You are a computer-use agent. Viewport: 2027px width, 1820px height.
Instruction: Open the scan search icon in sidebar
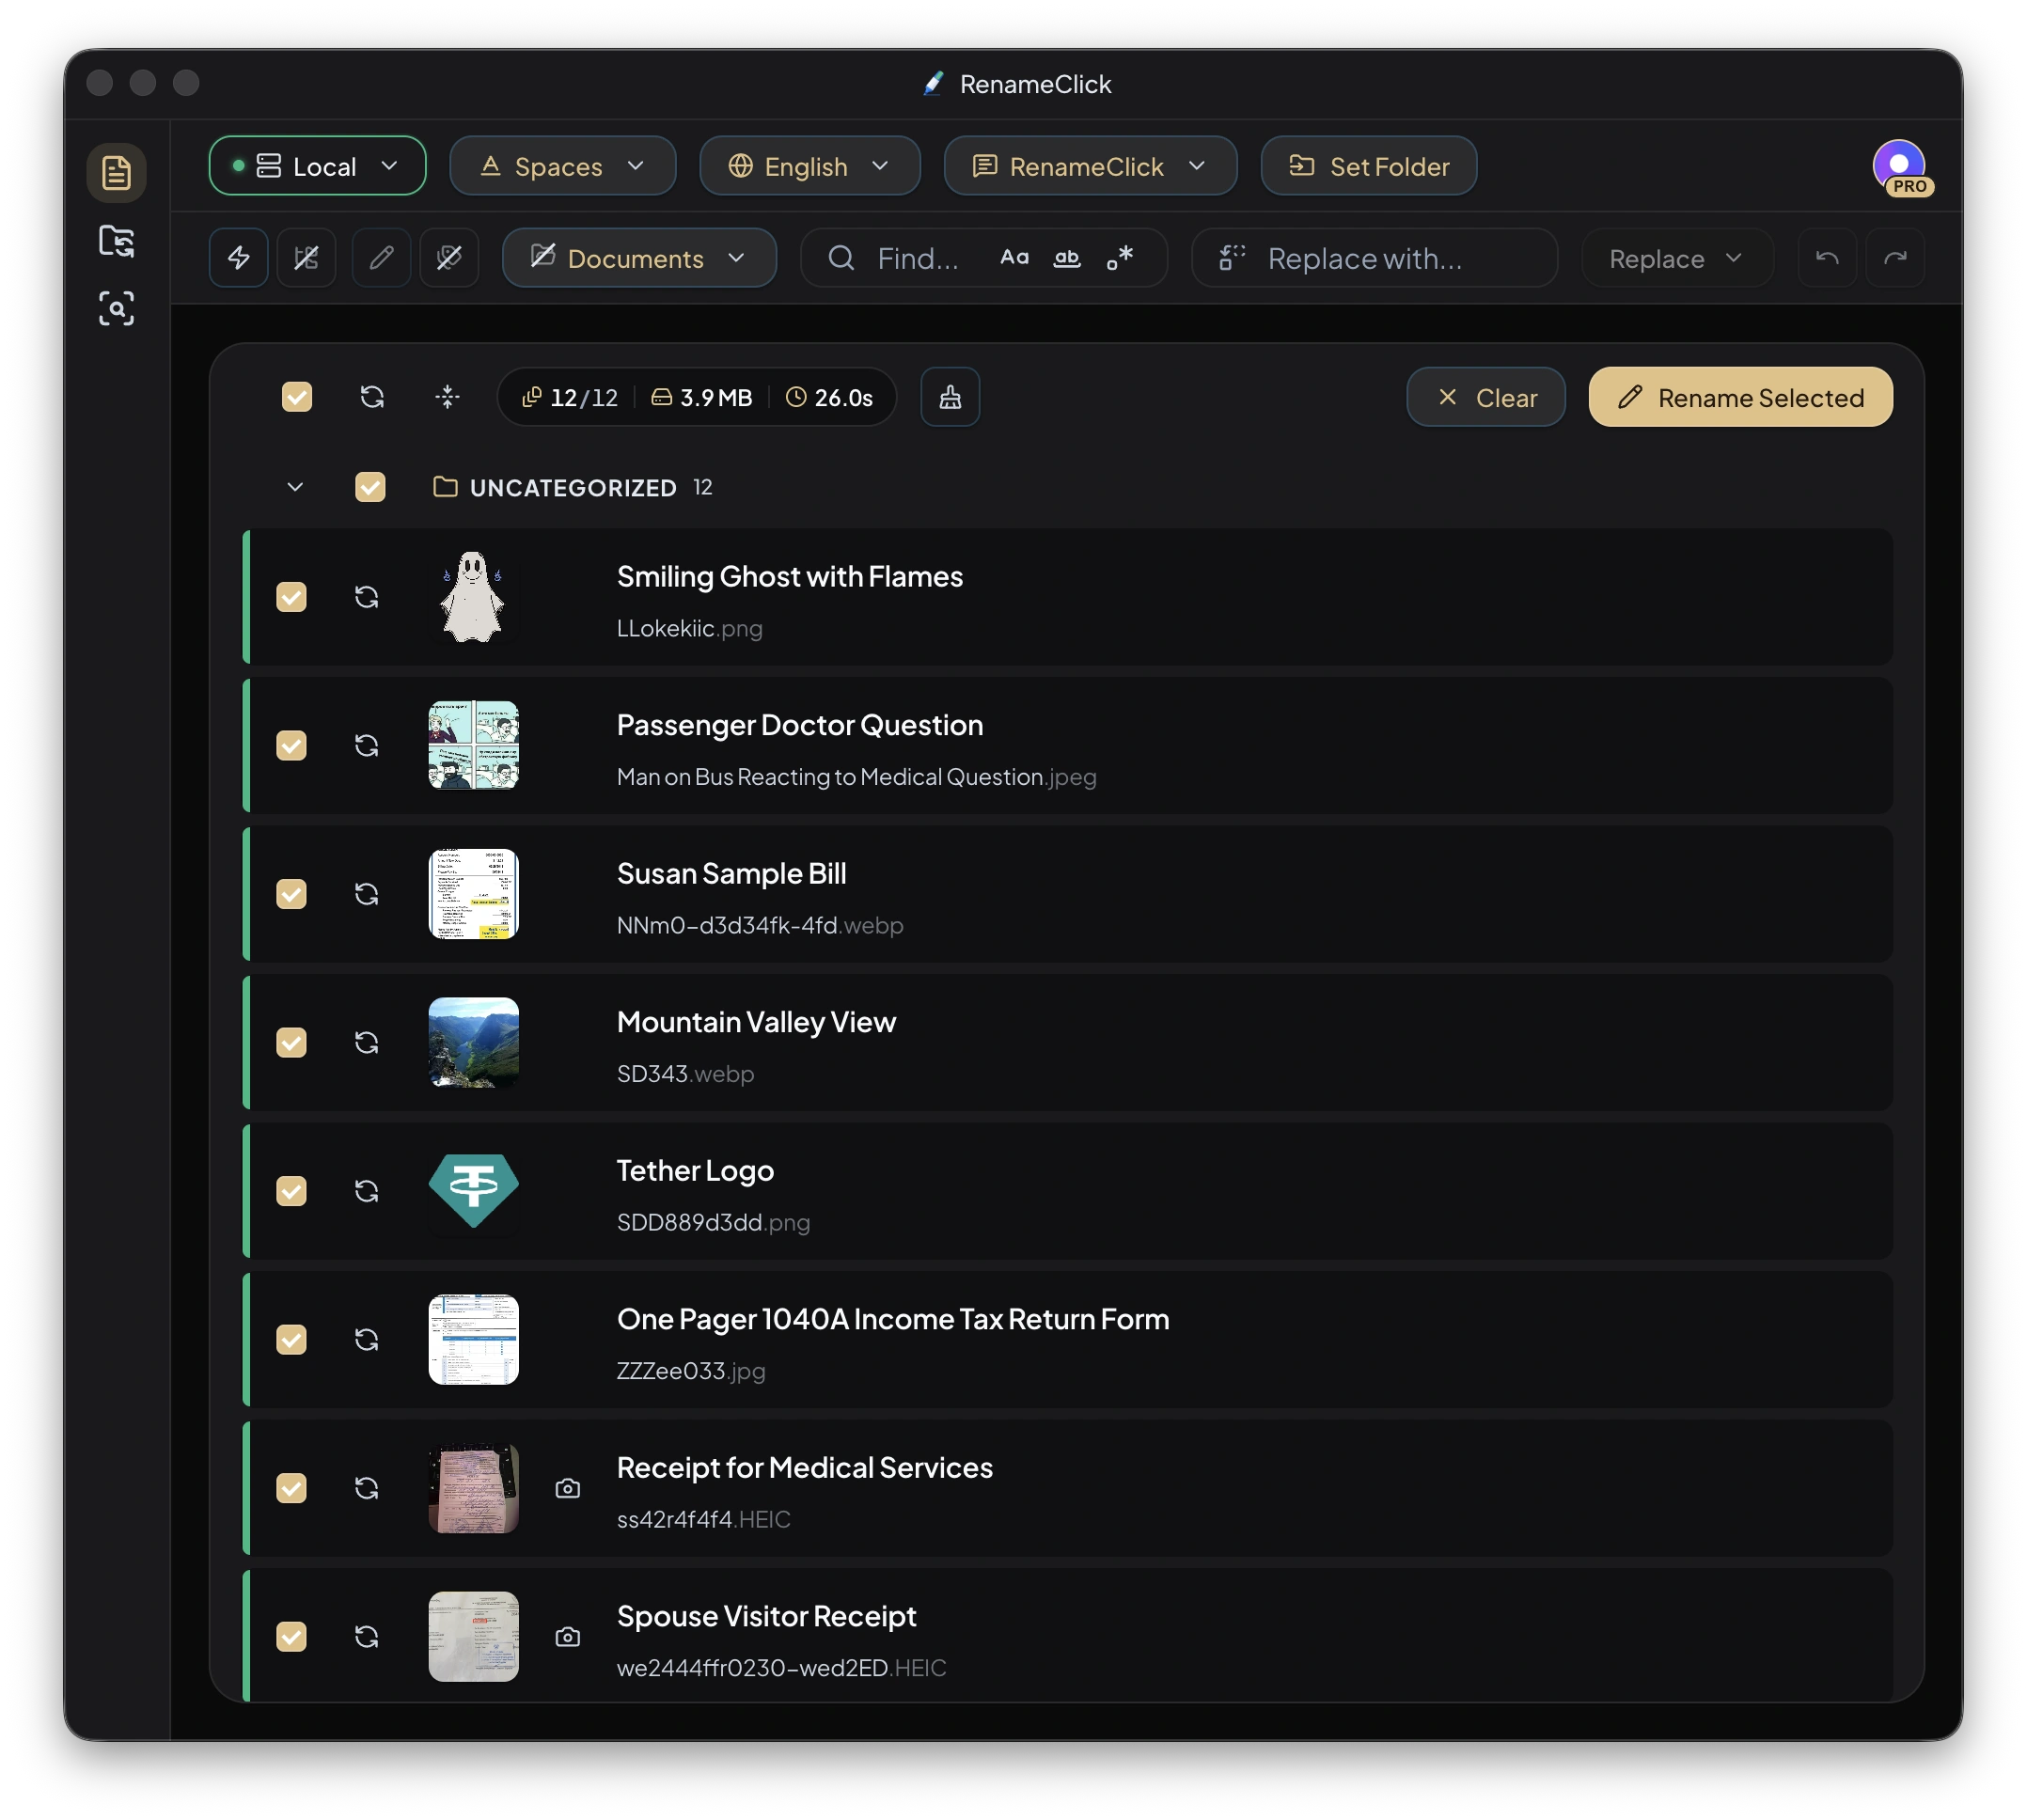[x=116, y=308]
